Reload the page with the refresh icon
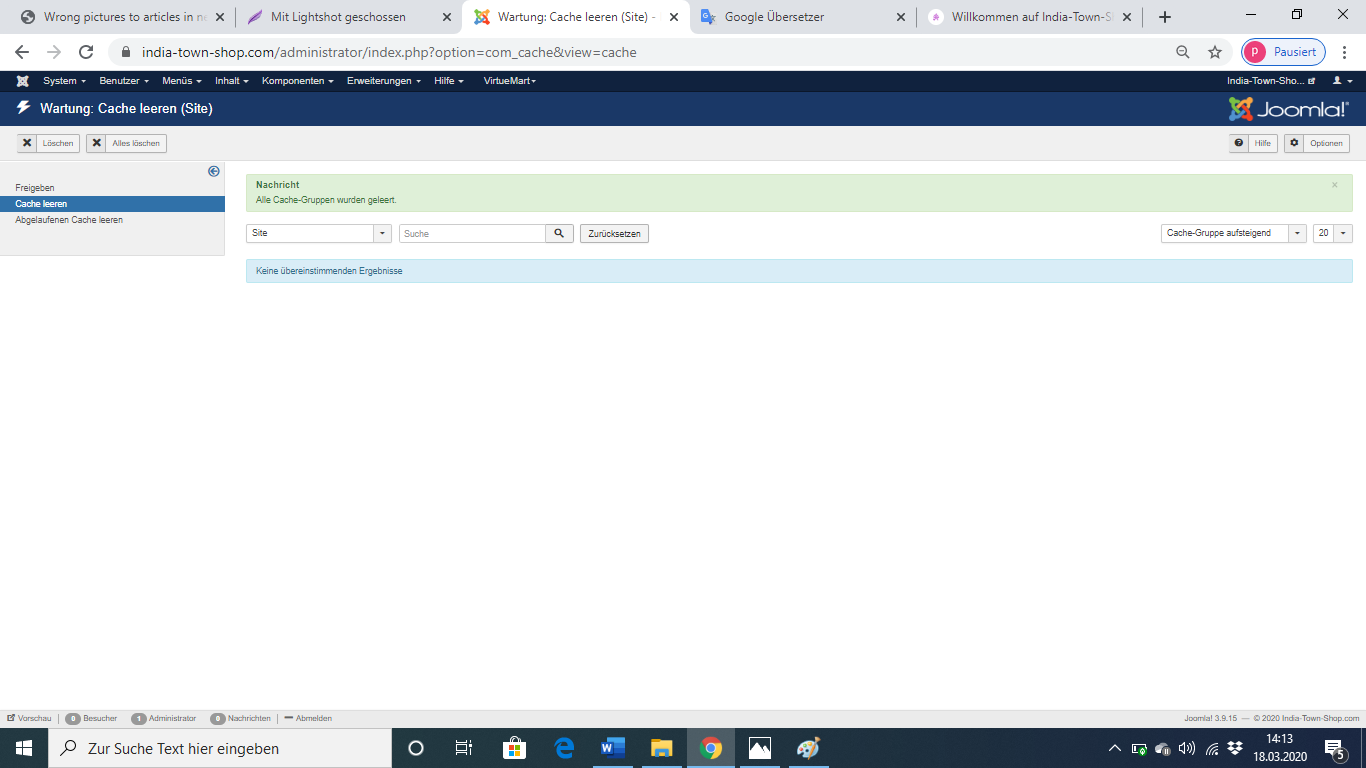This screenshot has height=768, width=1366. click(x=86, y=52)
